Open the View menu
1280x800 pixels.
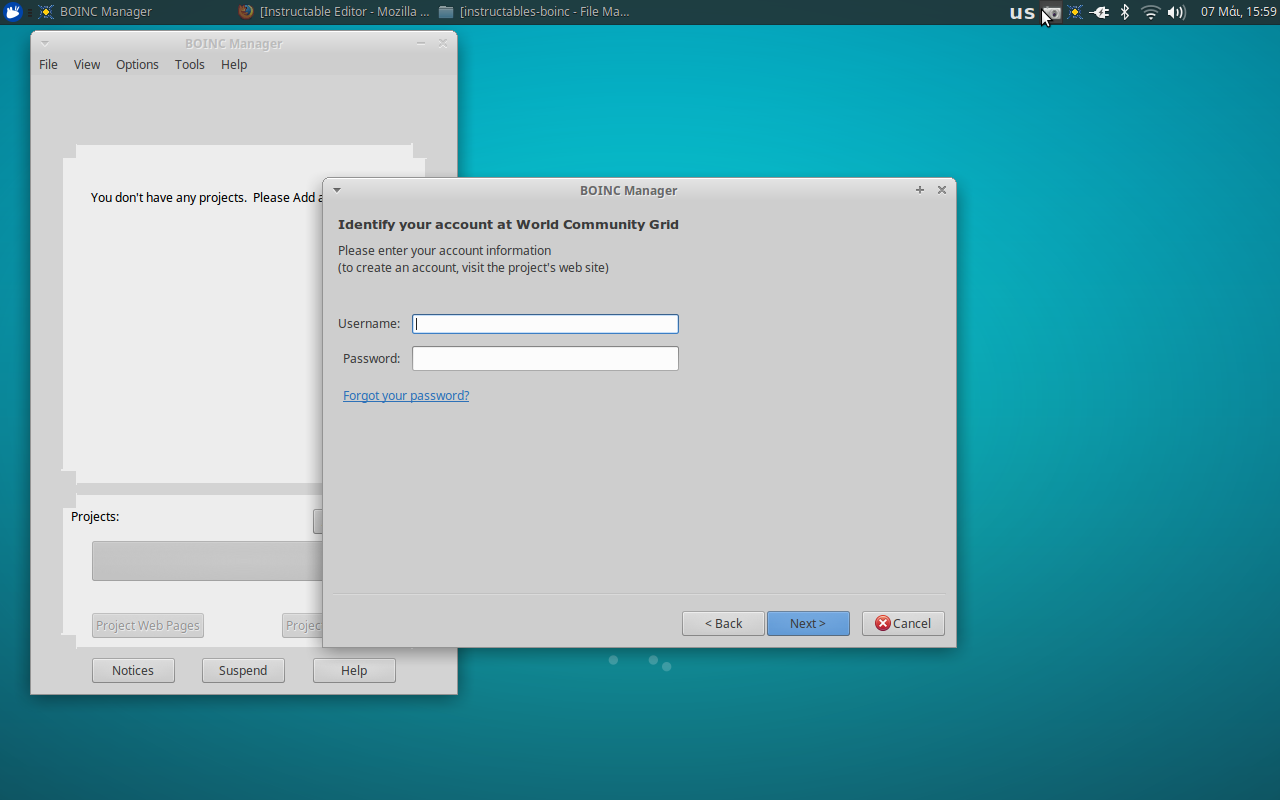pos(87,64)
